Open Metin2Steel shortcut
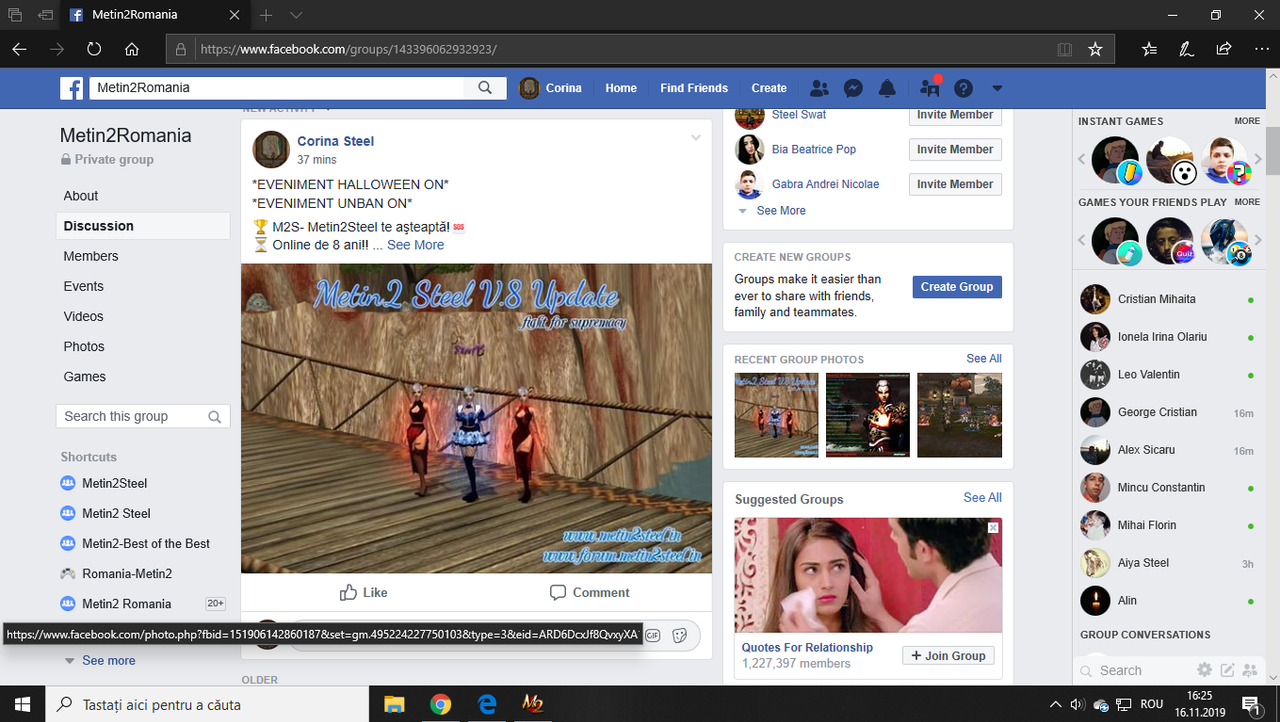Image resolution: width=1280 pixels, height=722 pixels. 114,483
